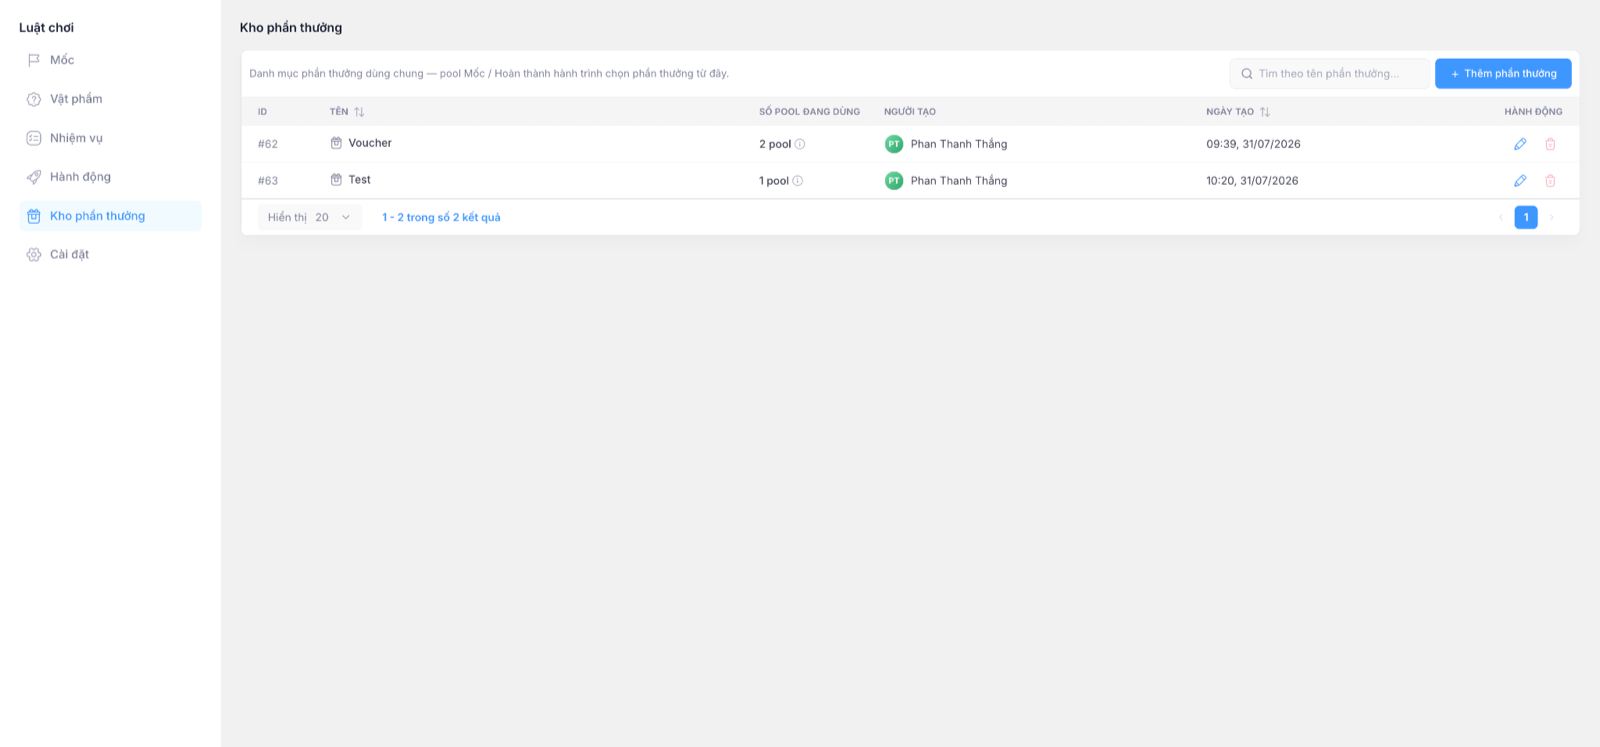Viewport: 1600px width, 747px height.
Task: Edit the Voucher reward with pencil icon
Action: (x=1520, y=144)
